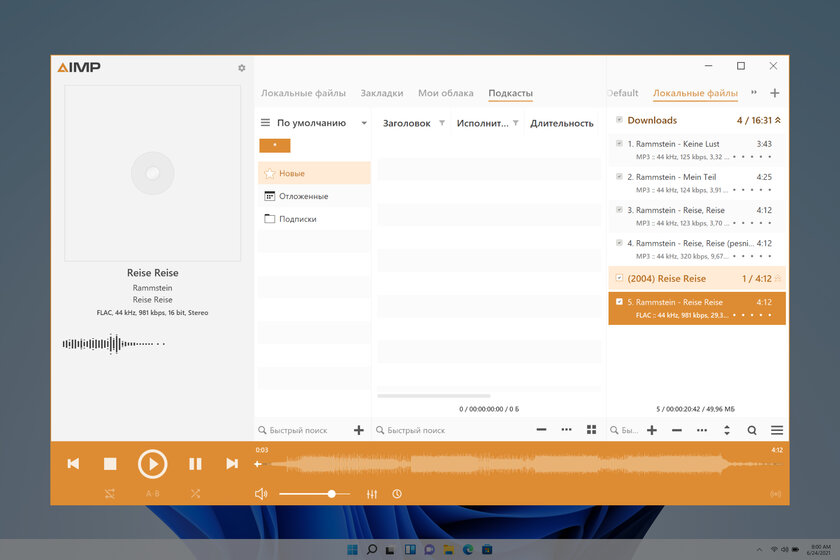840x560 pixels.
Task: Toggle checkbox for Keine Lust track
Action: (619, 143)
